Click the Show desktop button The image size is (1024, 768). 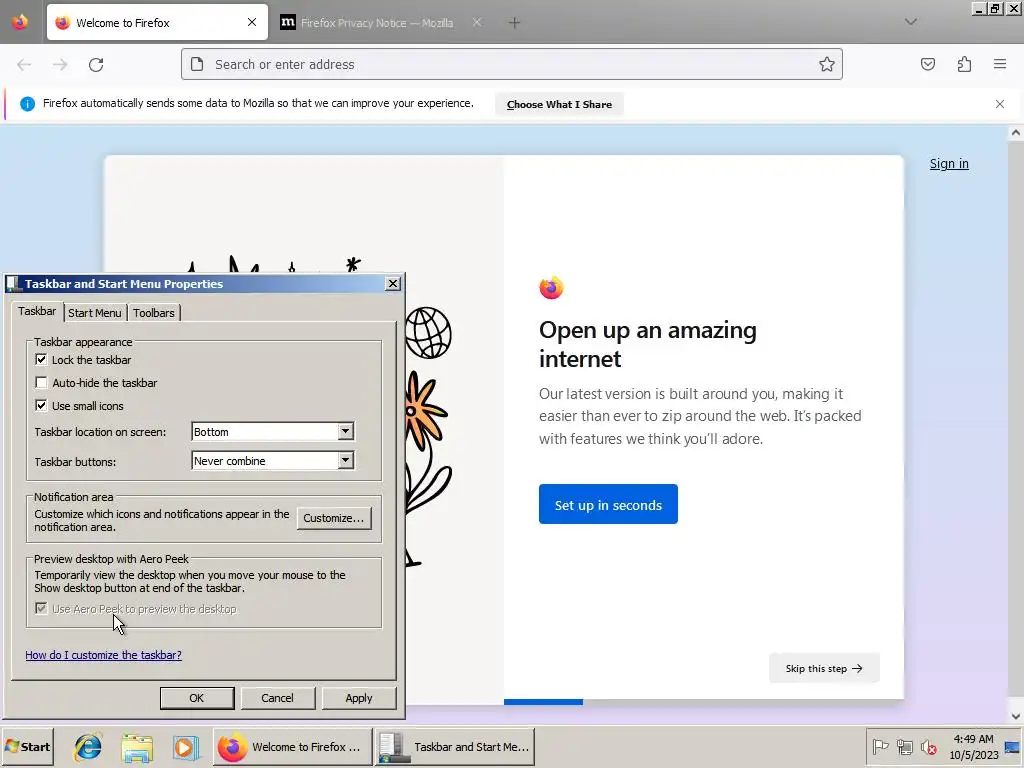(1014, 747)
